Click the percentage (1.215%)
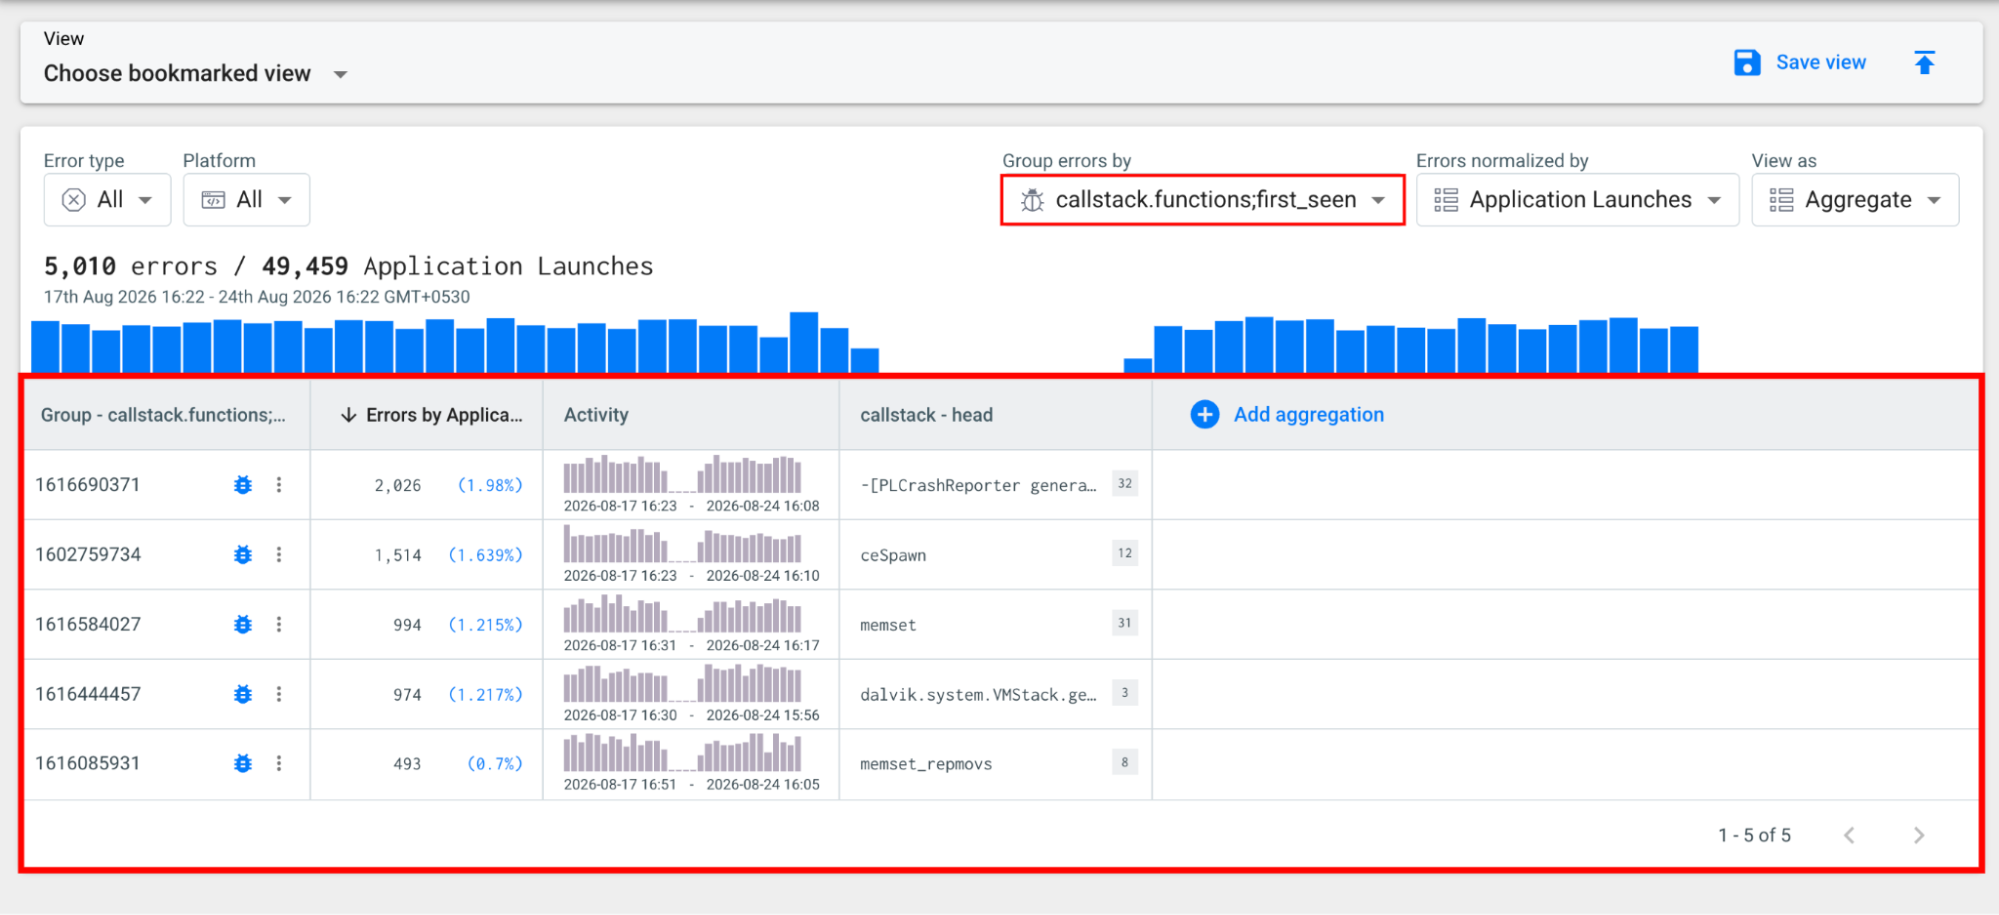The width and height of the screenshot is (1999, 915). coord(485,625)
